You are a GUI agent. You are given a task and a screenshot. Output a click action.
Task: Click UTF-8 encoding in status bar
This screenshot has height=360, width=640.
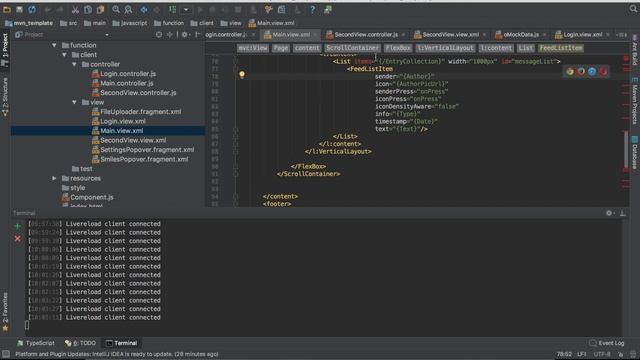coord(602,354)
